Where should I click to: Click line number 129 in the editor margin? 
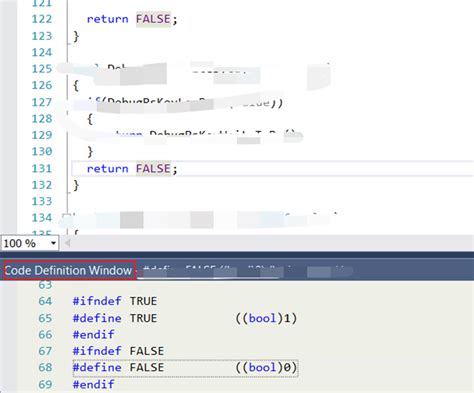click(42, 135)
